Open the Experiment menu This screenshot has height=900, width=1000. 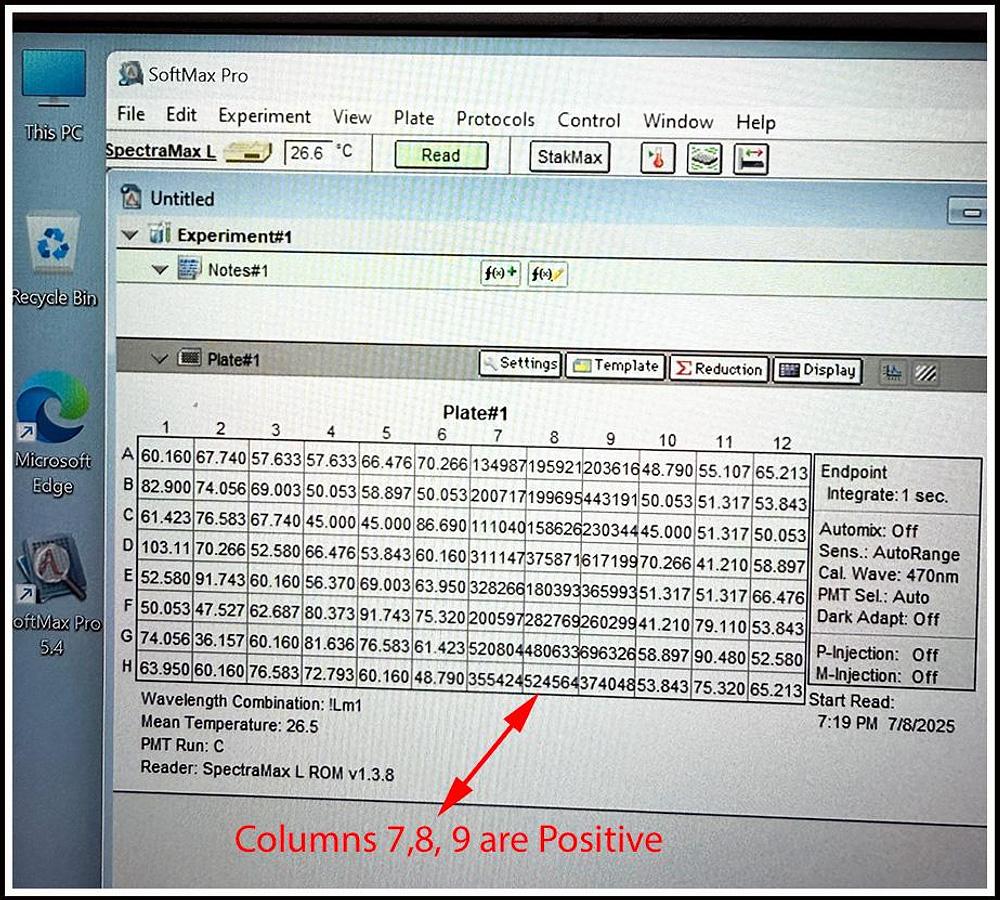point(264,116)
